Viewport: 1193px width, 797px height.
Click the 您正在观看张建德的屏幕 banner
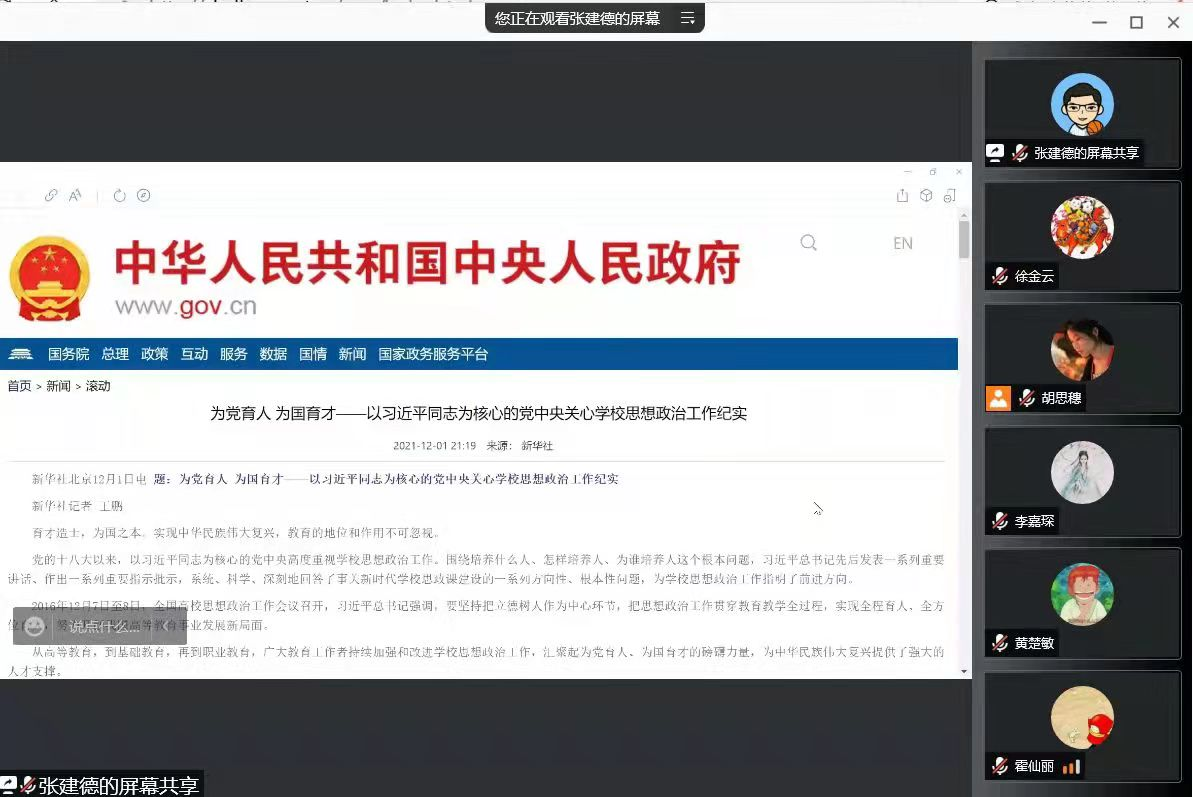pos(577,18)
